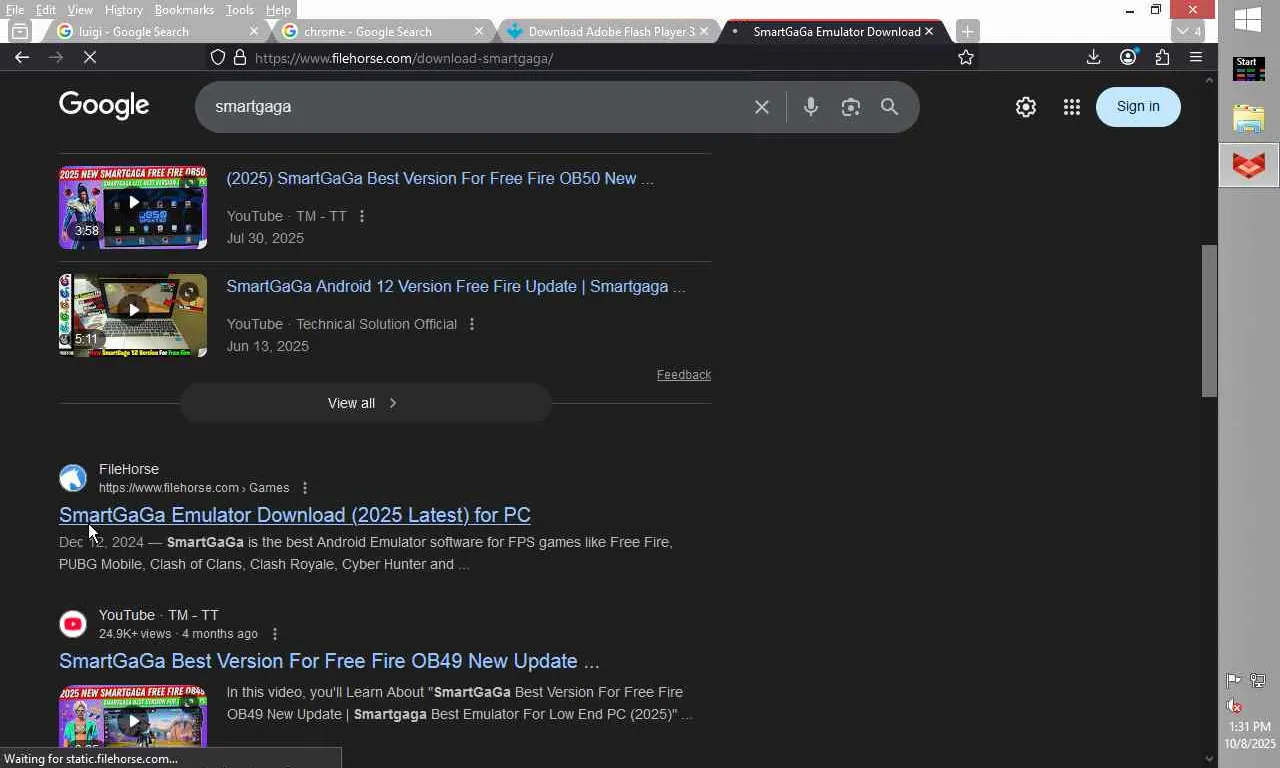Open the View menu
Viewport: 1280px width, 768px height.
pos(80,10)
